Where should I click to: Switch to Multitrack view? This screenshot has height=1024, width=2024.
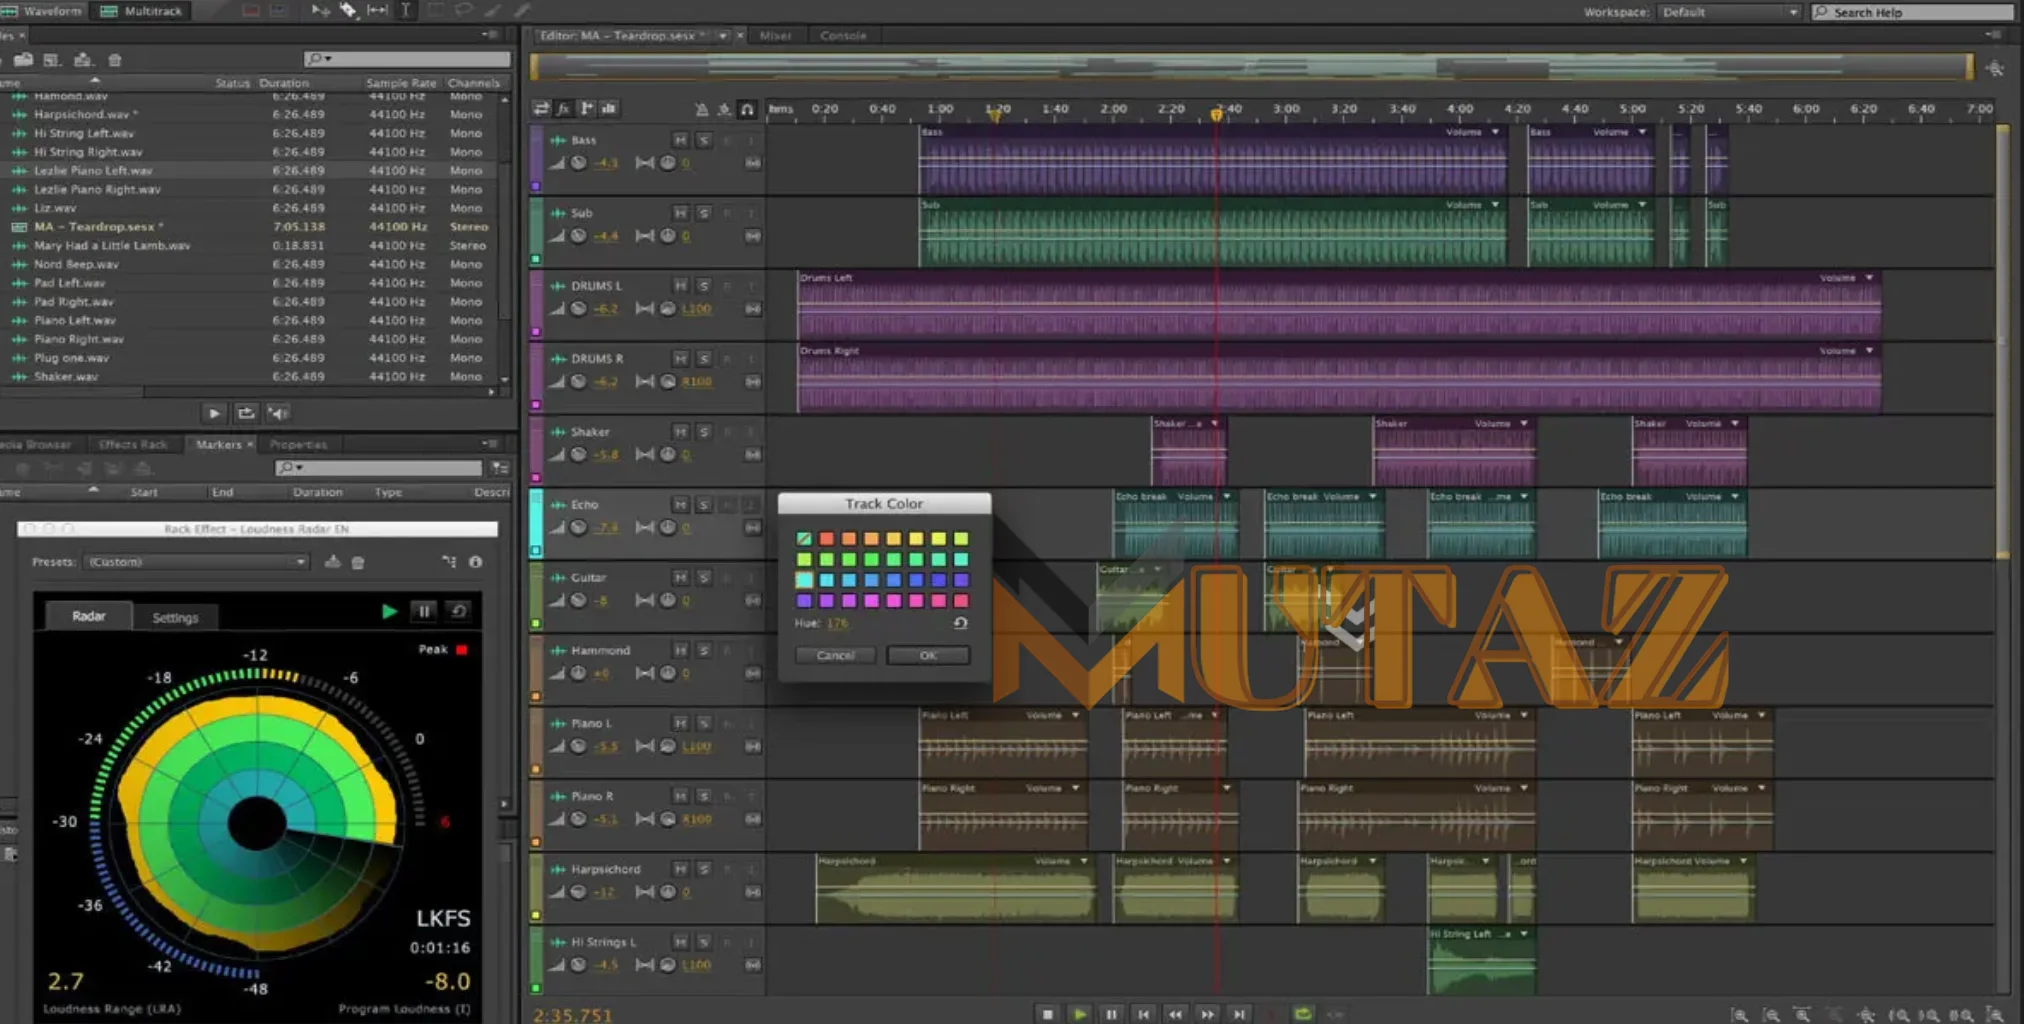coord(142,11)
